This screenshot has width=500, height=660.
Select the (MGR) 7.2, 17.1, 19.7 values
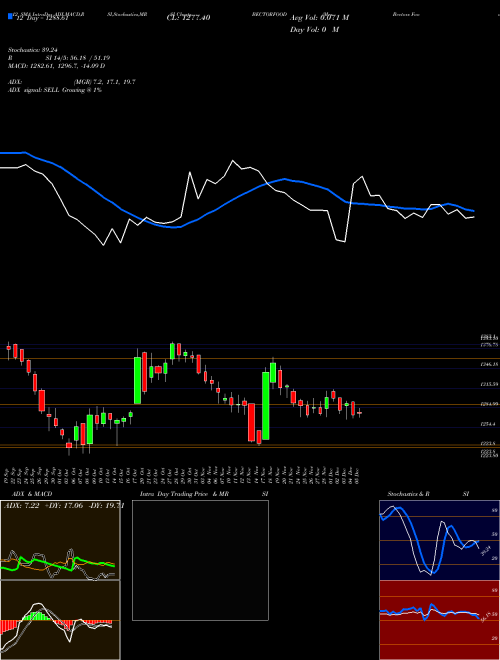click(104, 82)
